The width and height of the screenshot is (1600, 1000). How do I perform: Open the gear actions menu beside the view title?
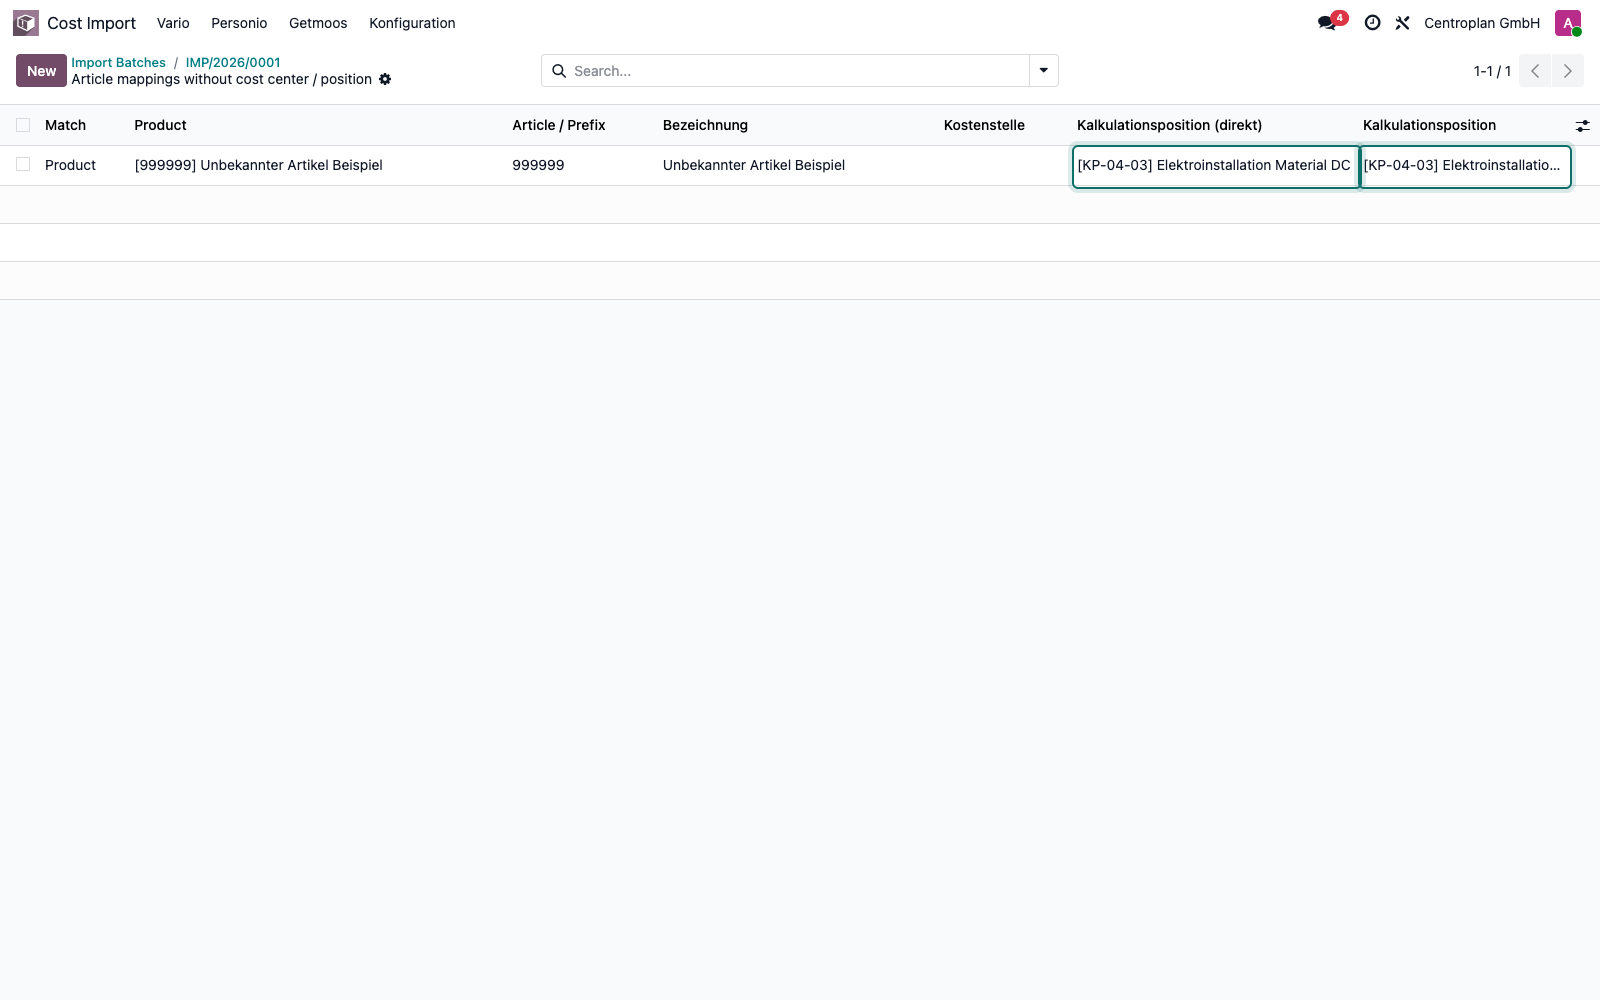[x=385, y=79]
